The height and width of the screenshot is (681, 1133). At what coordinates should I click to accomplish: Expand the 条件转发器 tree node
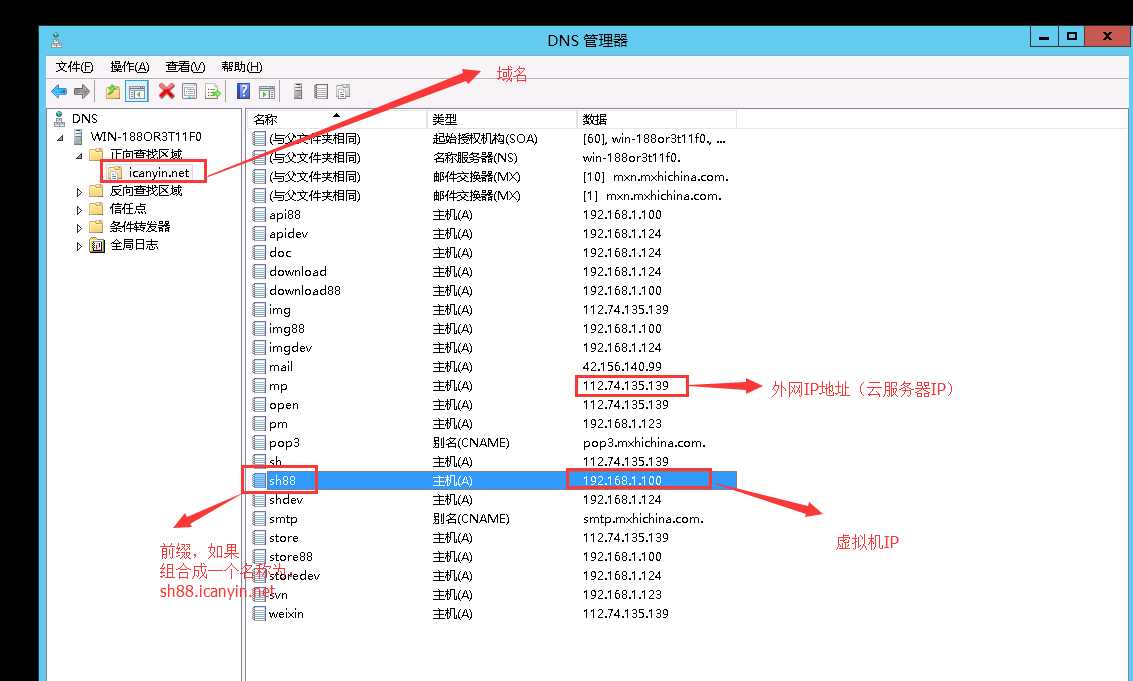(x=79, y=228)
